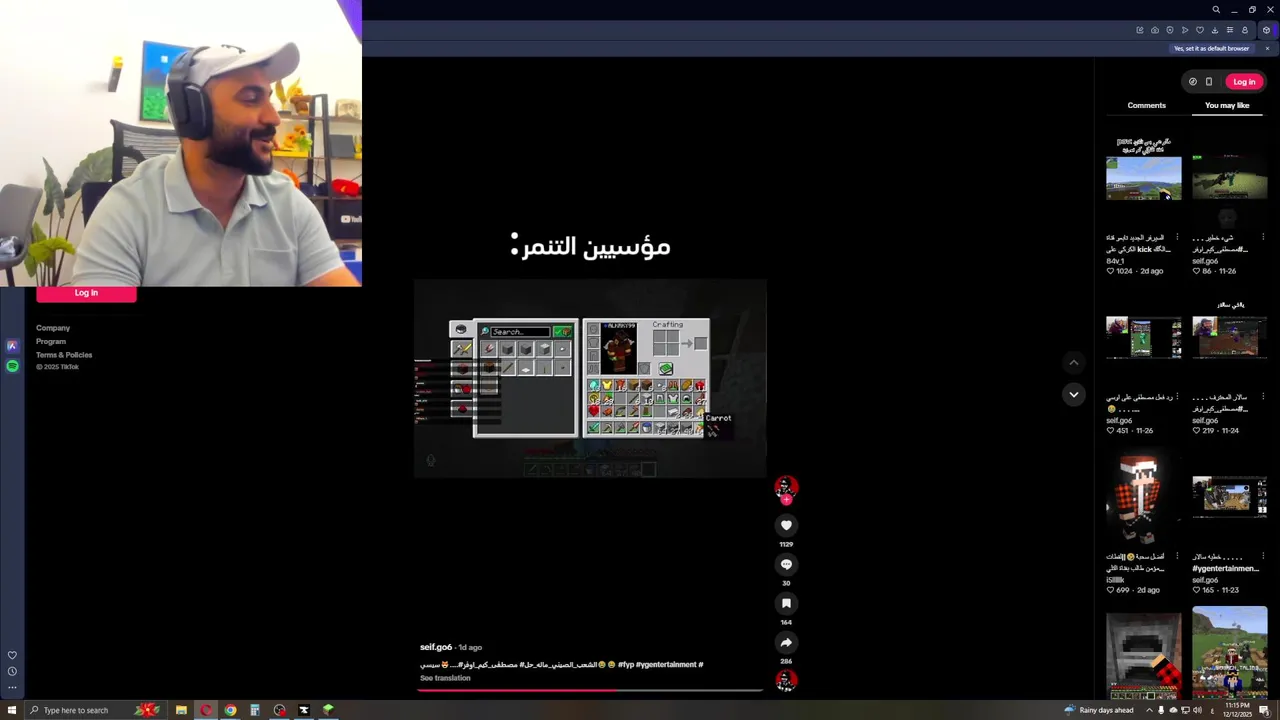Share the video using the arrow icon

coord(786,643)
